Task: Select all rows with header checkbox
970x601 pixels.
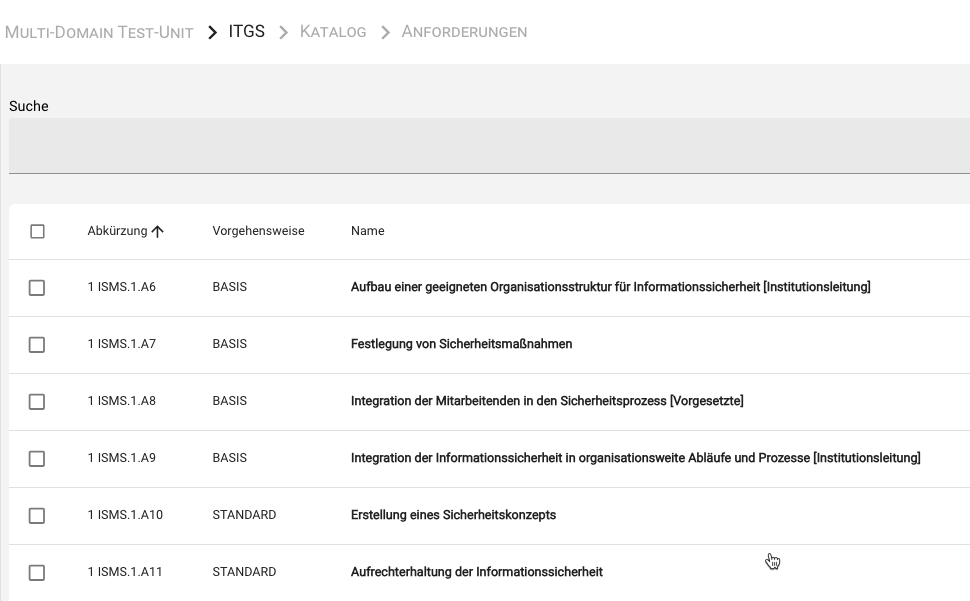Action: pos(36,229)
